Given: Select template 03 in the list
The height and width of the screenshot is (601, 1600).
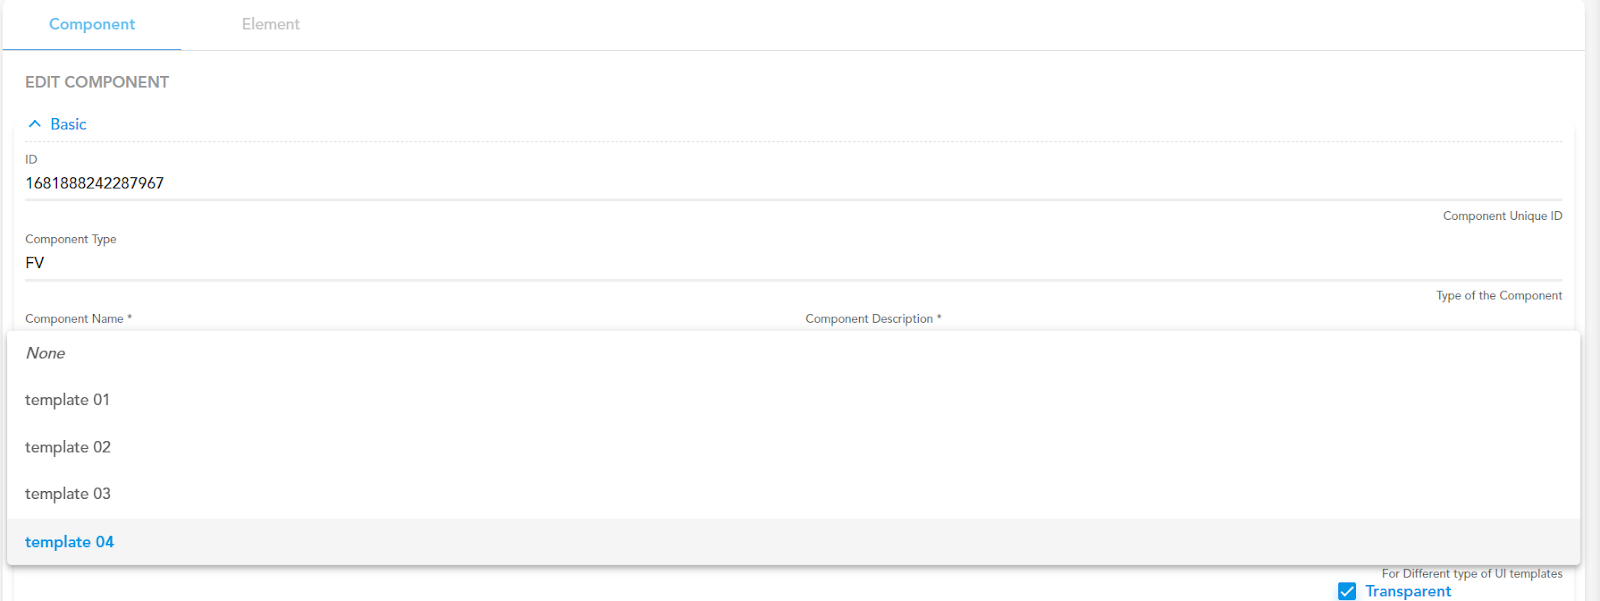Looking at the screenshot, I should tap(68, 494).
